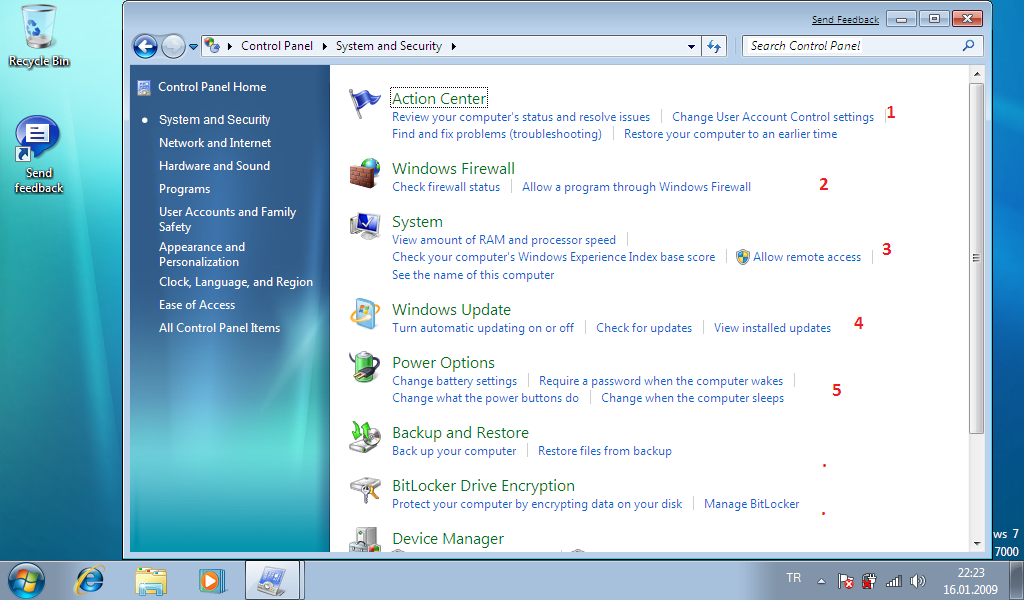Click the Send Feedback title bar link

click(845, 20)
